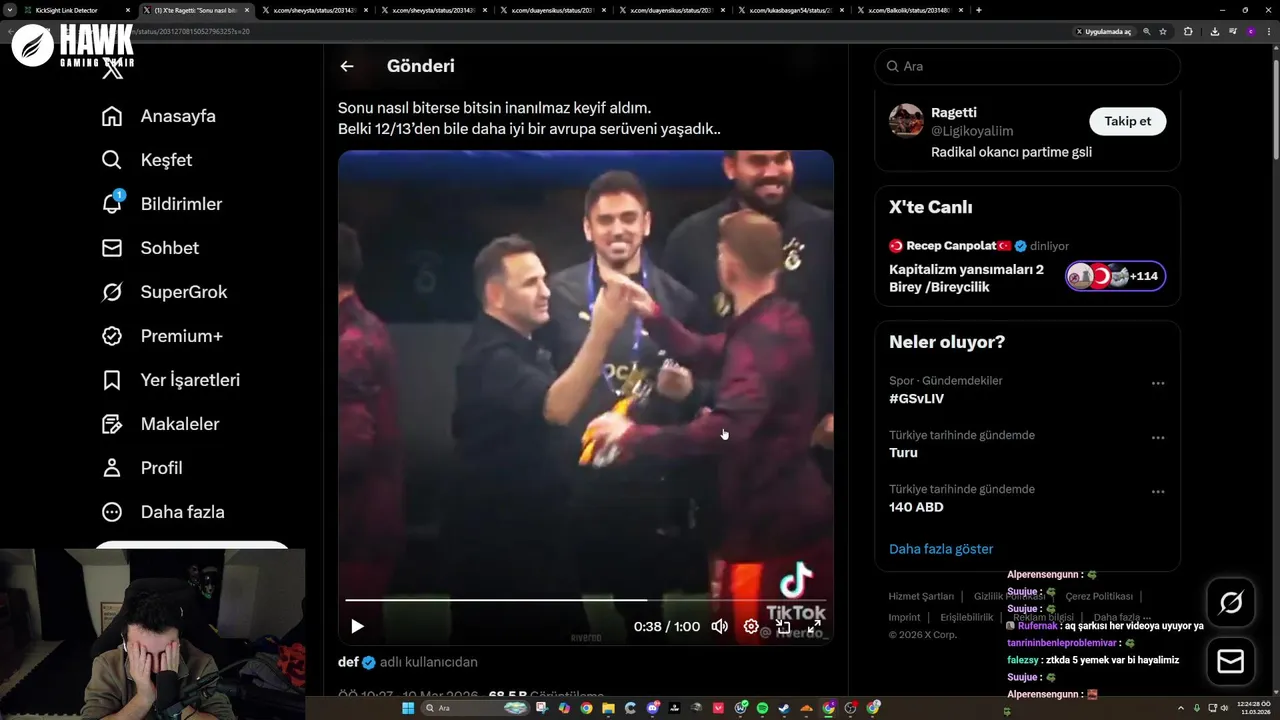Open more options for #GSvLIV trend
1280x720 pixels.
tap(1158, 383)
